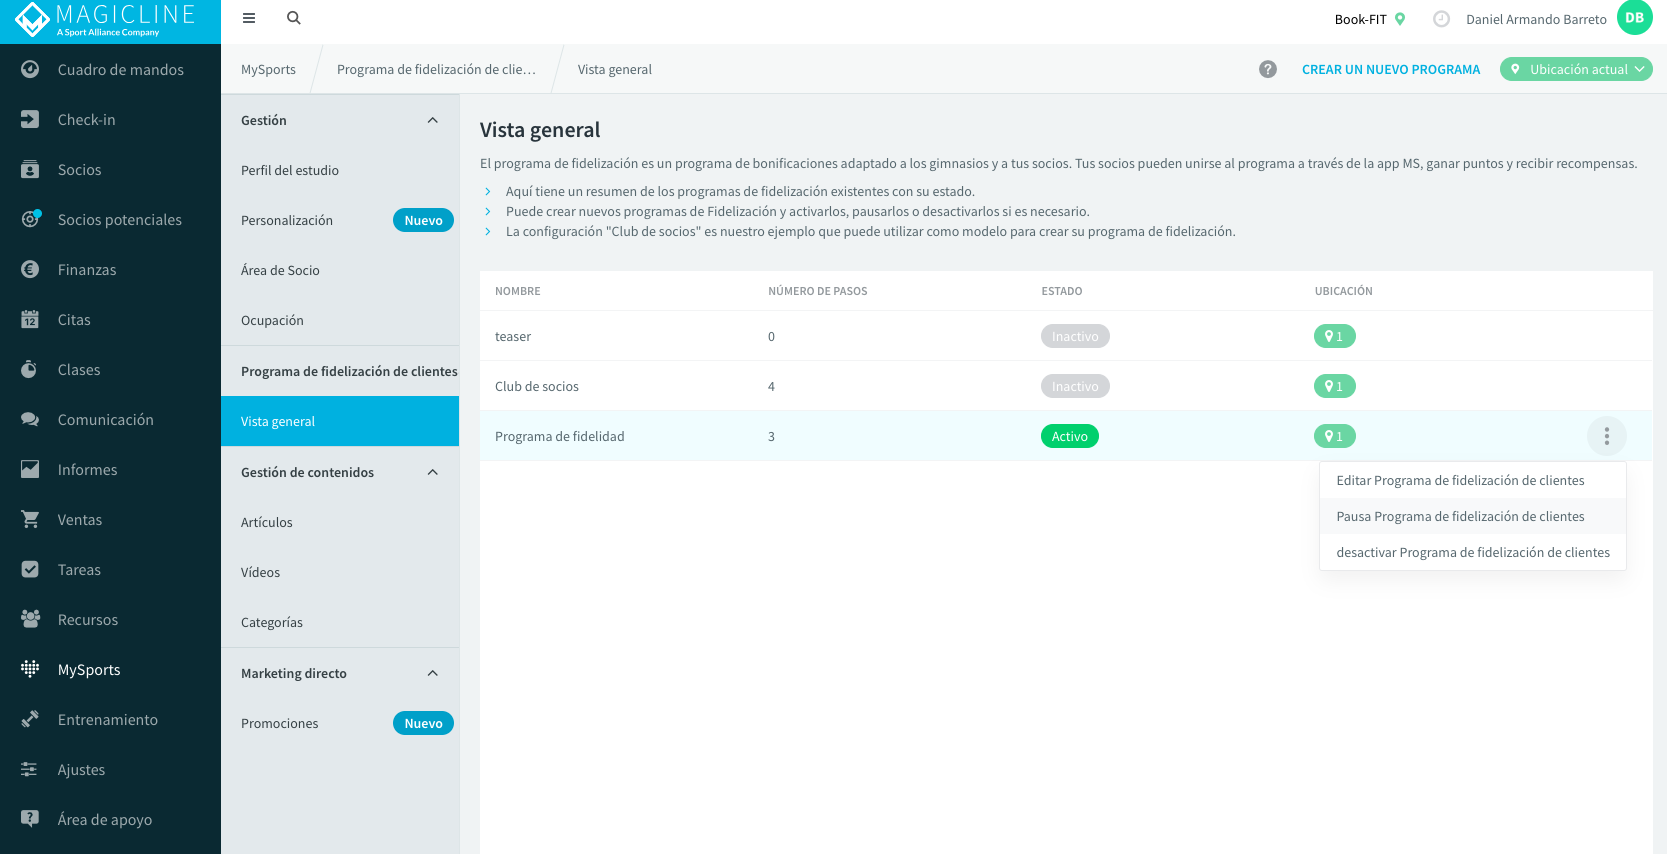Toggle the hamburger menu icon
The width and height of the screenshot is (1667, 854).
coord(249,18)
